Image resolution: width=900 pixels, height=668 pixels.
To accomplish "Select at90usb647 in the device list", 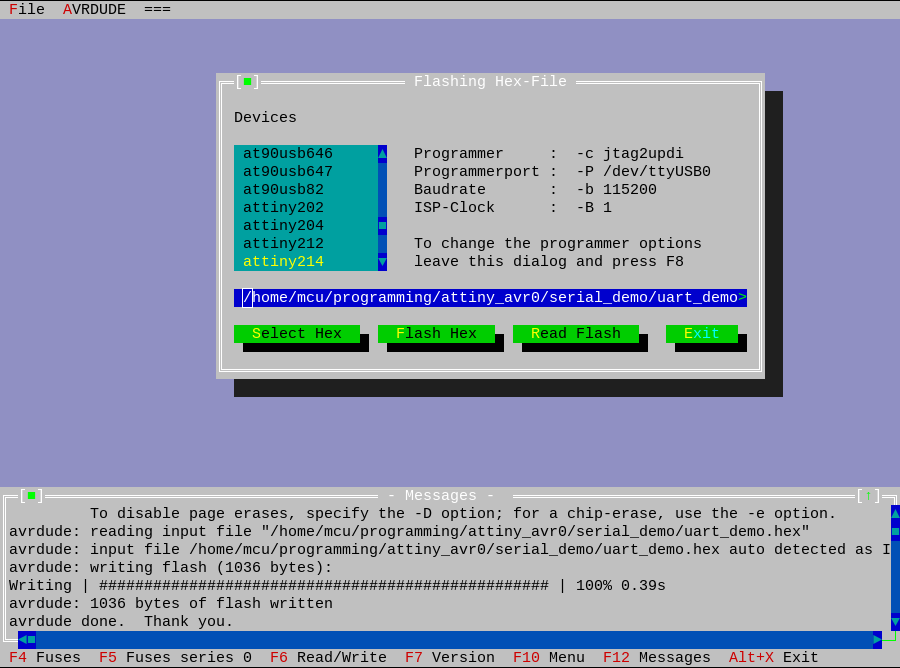I will coord(306,172).
